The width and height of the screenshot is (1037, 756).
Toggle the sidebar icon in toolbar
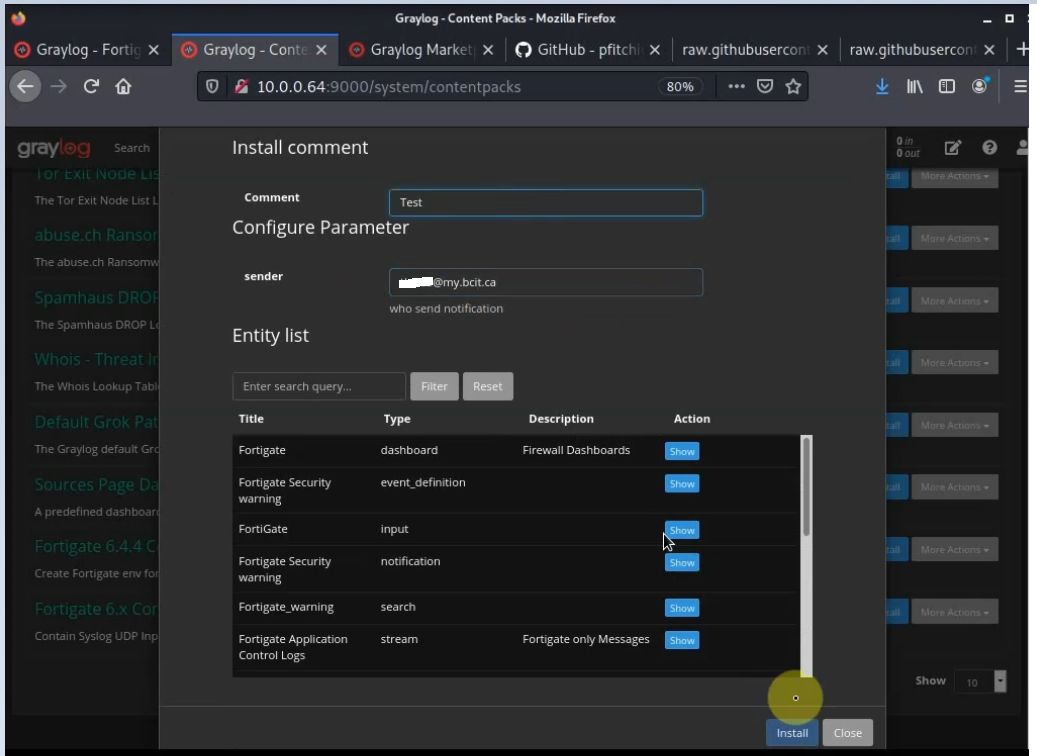(947, 87)
